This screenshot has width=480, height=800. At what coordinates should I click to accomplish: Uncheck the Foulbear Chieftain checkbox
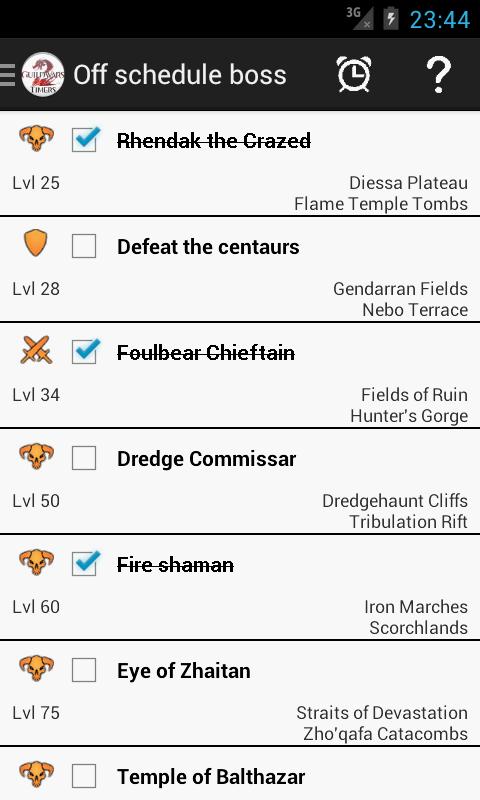[x=84, y=352]
